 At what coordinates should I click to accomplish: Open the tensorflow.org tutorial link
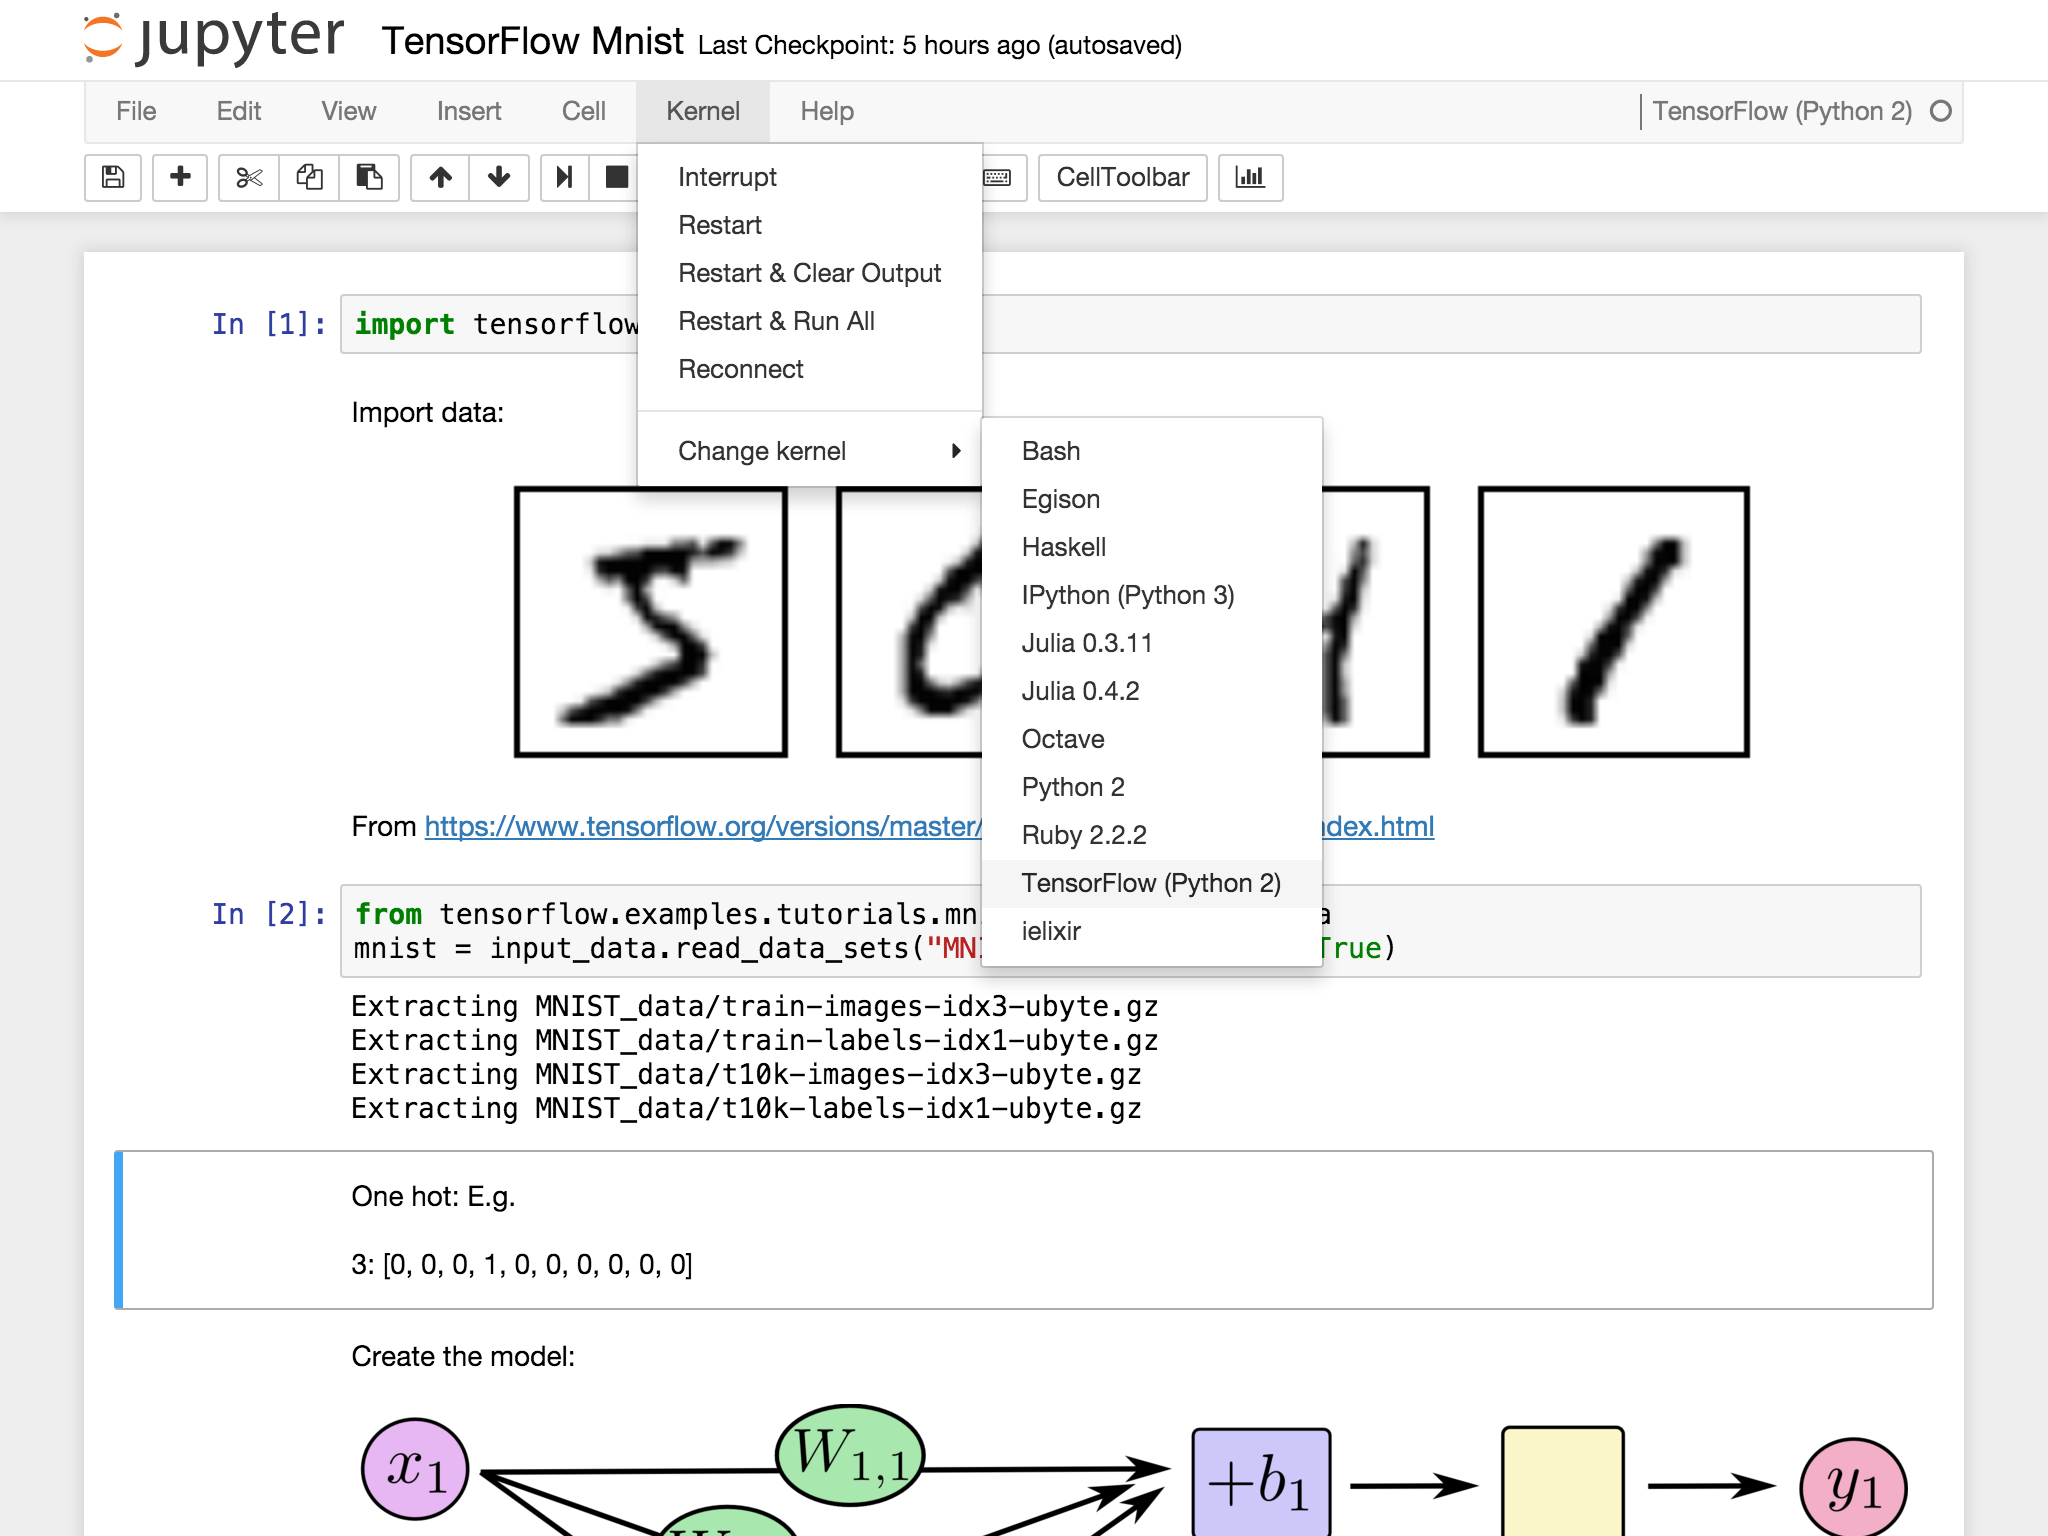[x=700, y=826]
